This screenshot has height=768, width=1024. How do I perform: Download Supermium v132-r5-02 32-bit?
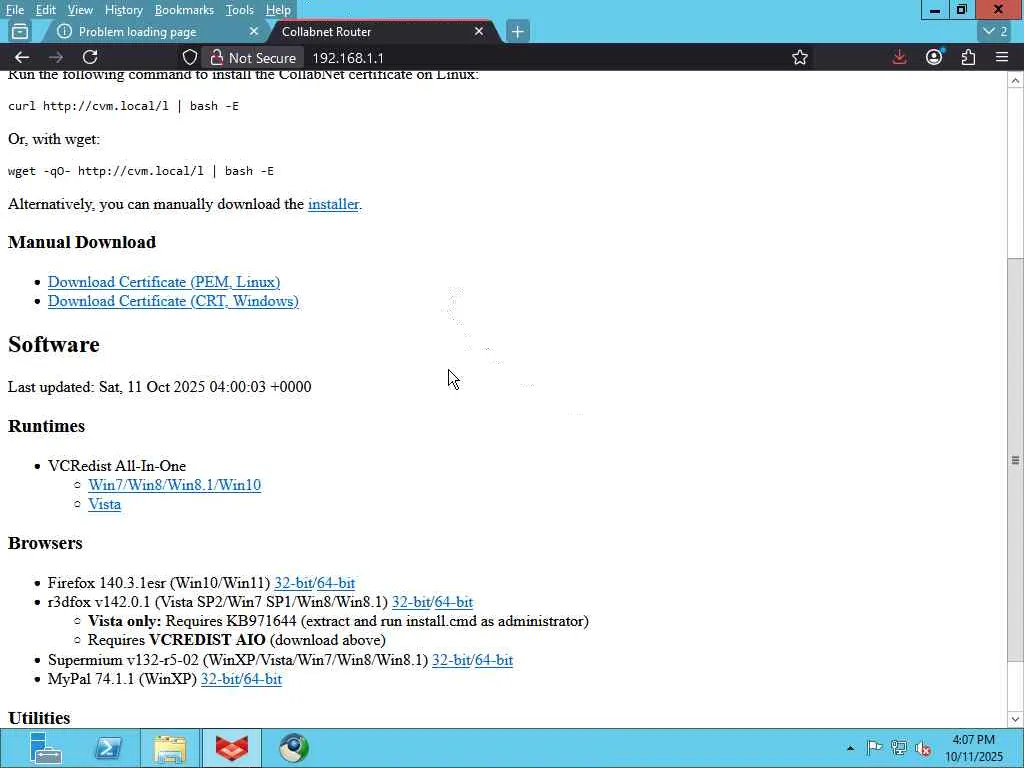(451, 660)
